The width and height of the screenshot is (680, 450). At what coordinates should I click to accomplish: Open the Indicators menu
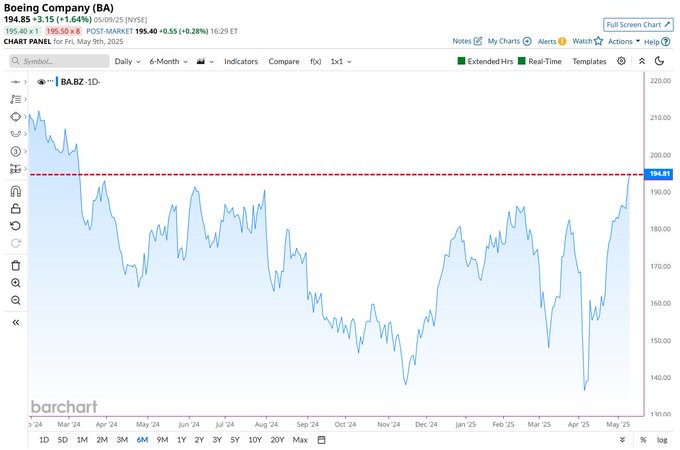tap(241, 62)
